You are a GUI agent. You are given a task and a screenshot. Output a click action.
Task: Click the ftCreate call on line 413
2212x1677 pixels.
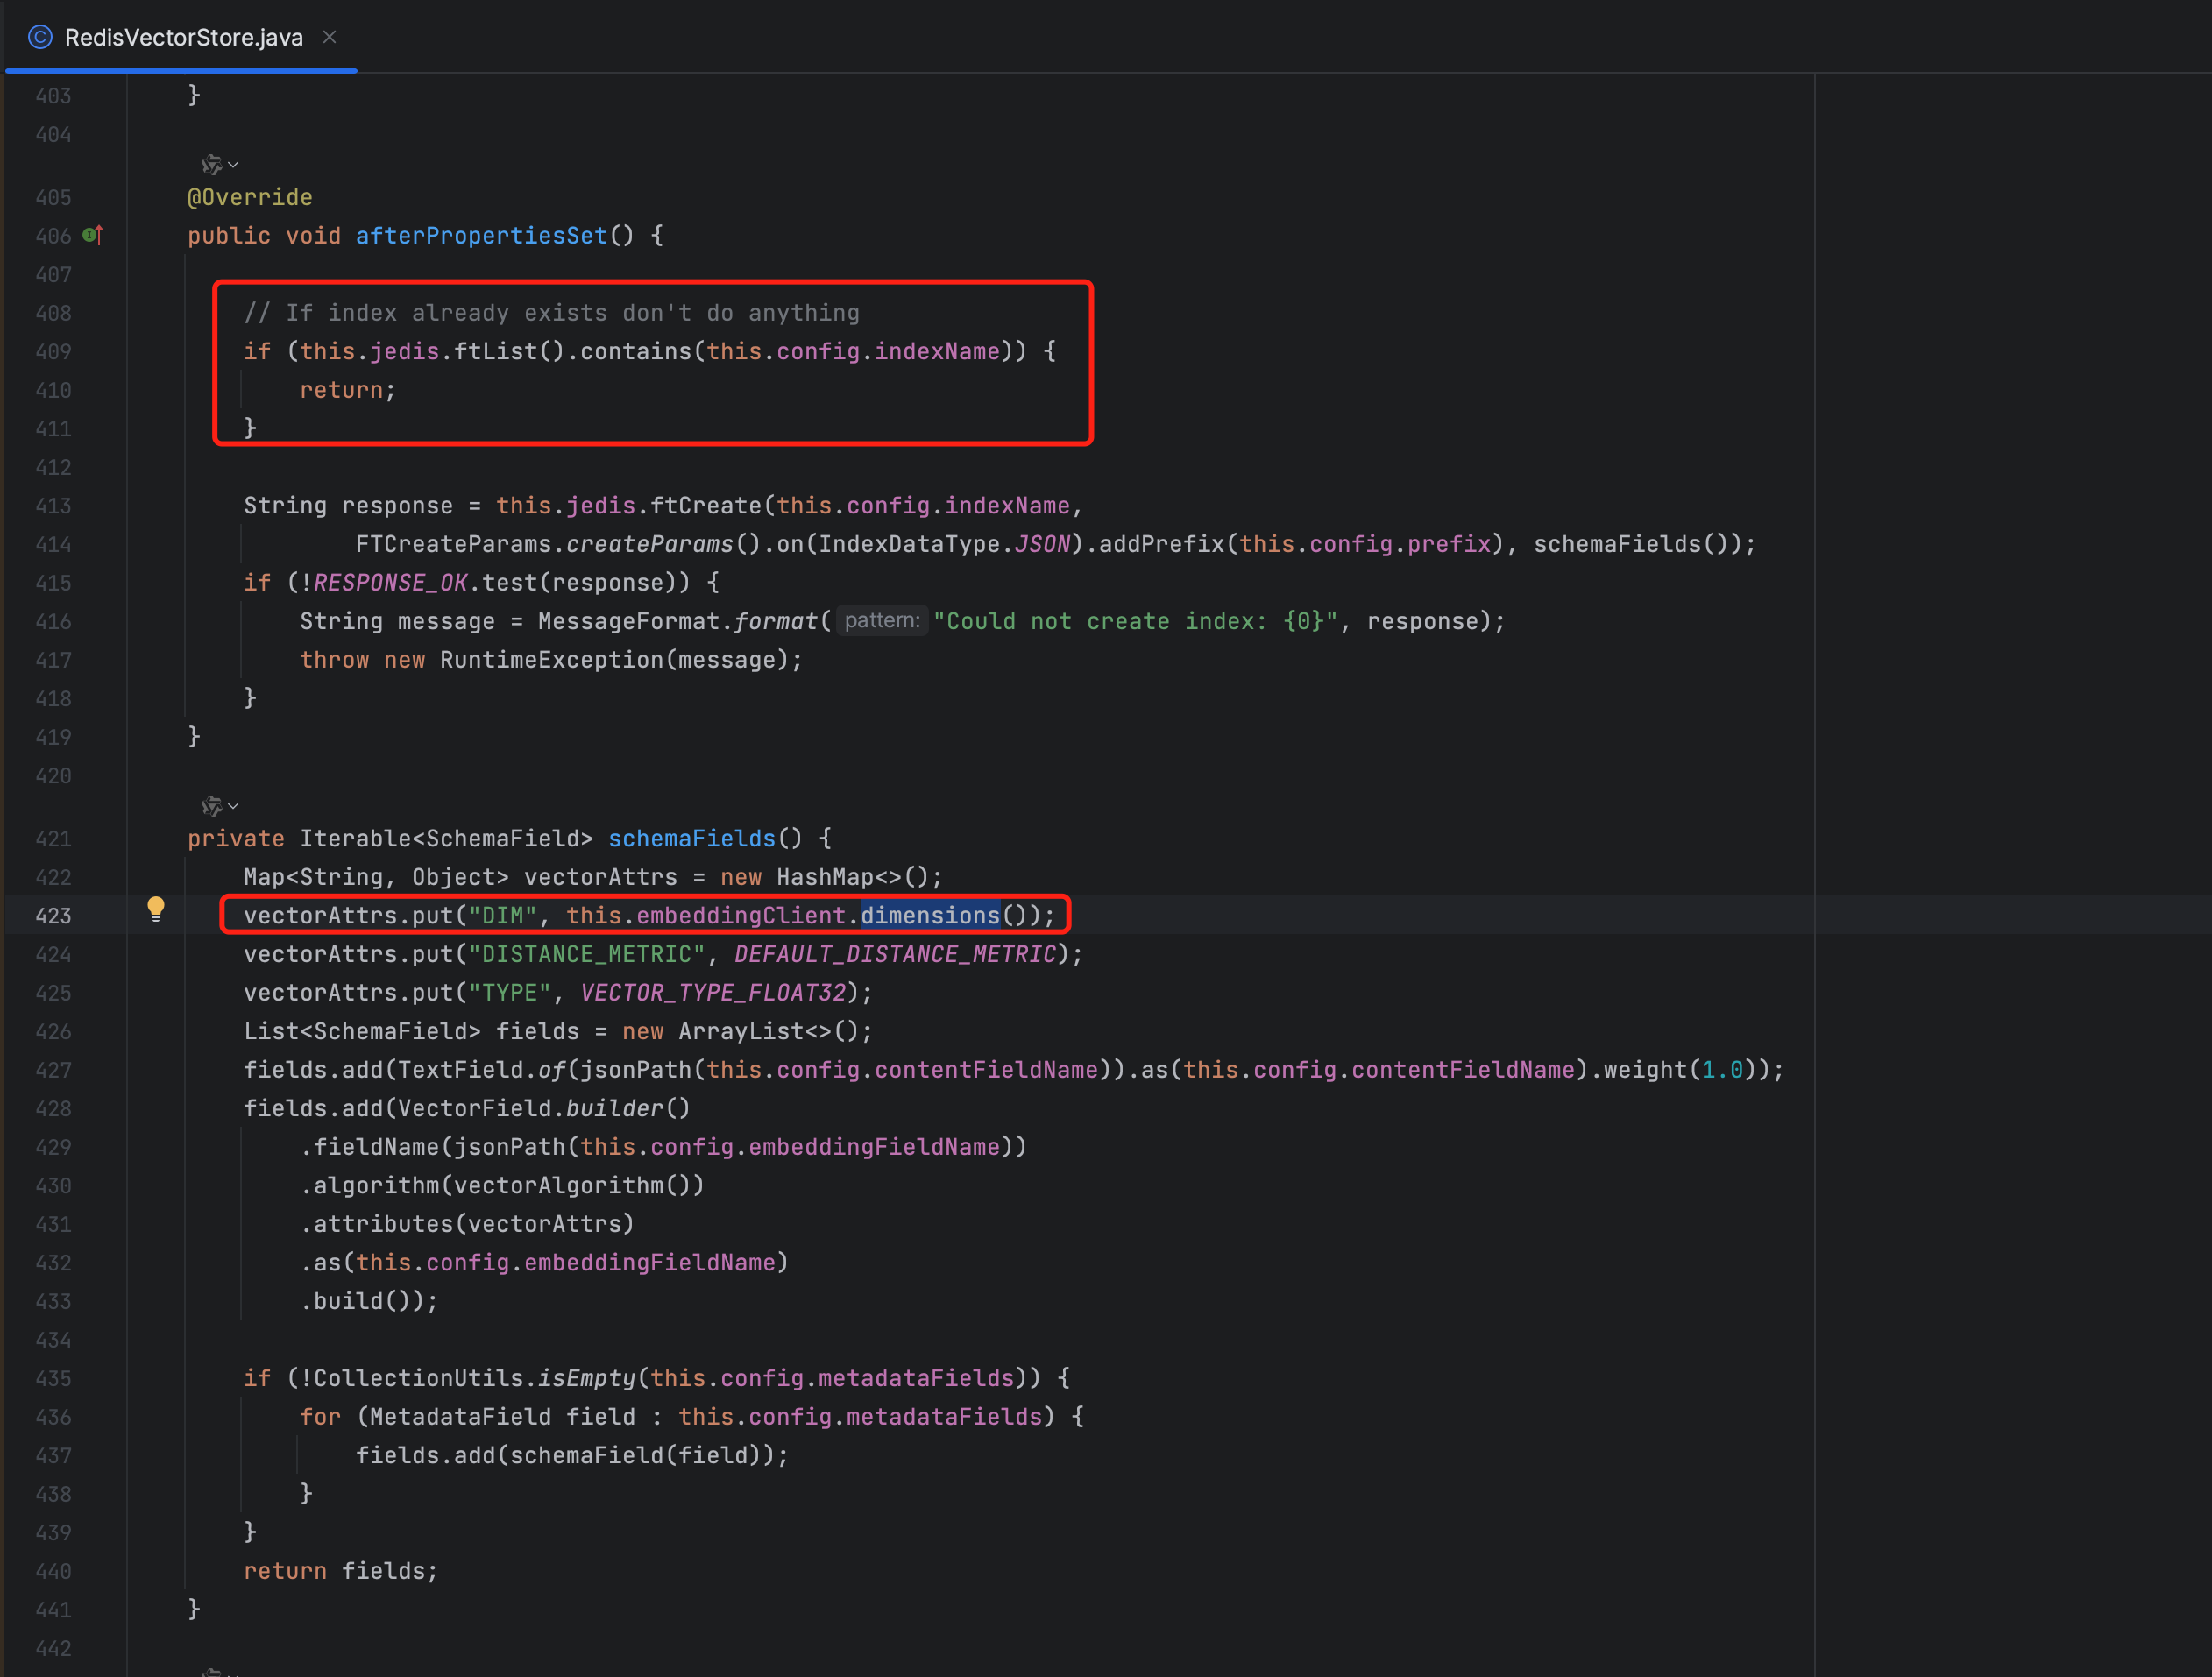(706, 506)
